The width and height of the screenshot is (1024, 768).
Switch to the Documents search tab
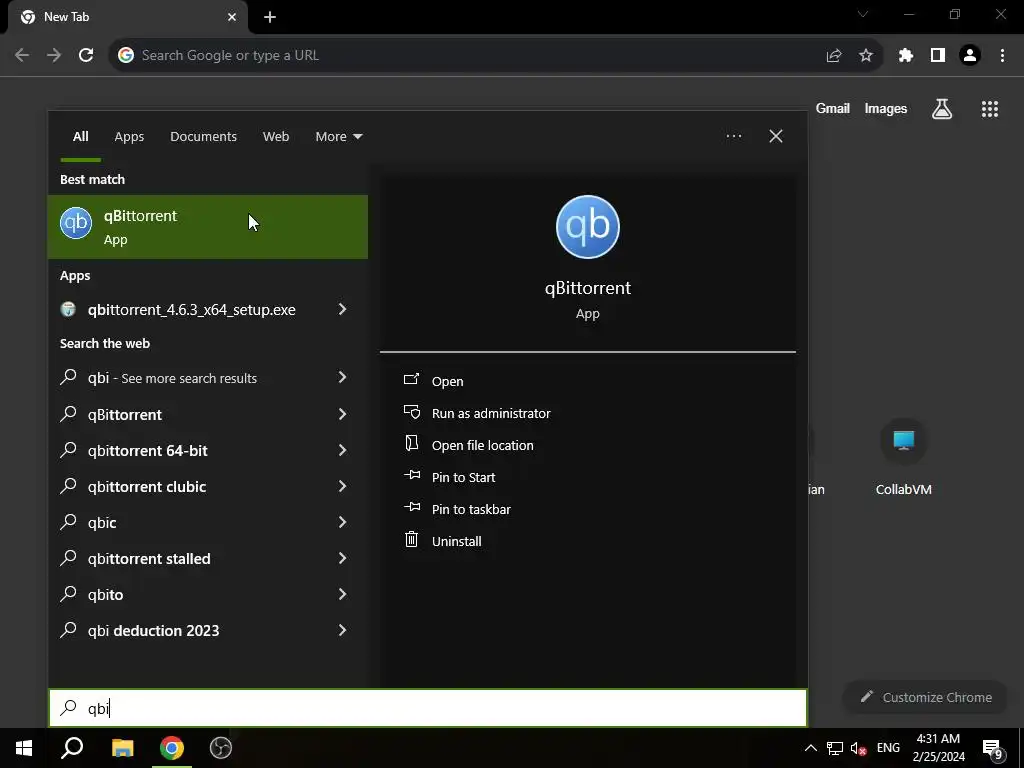coord(203,136)
